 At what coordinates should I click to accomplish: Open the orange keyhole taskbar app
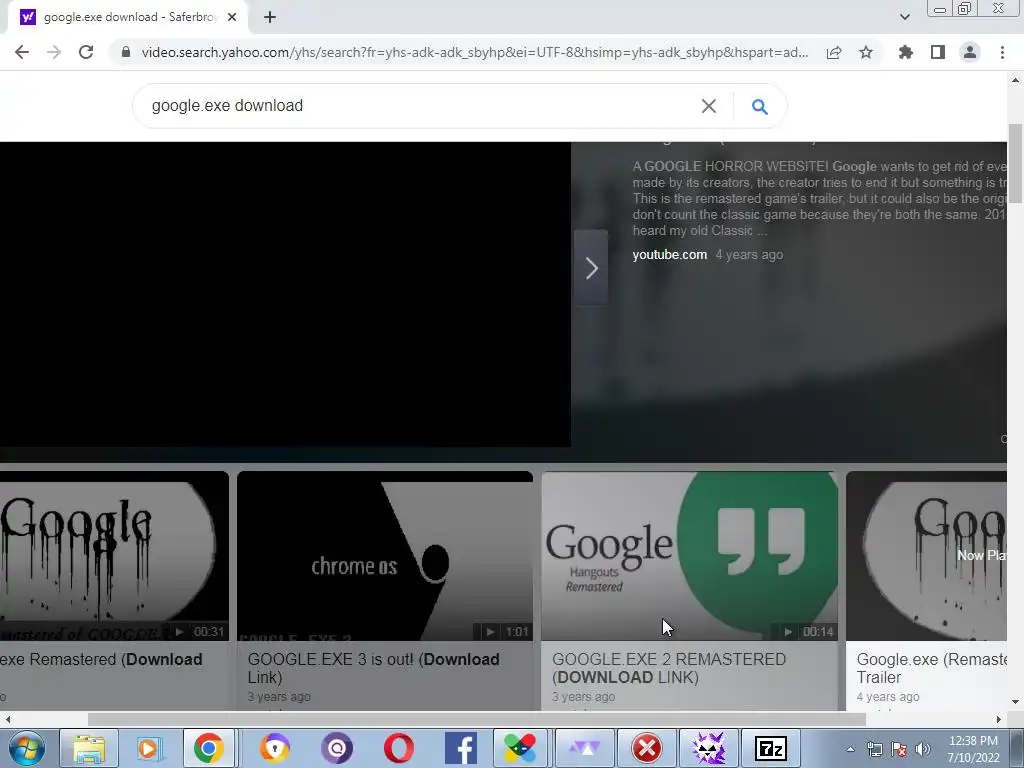pos(274,748)
